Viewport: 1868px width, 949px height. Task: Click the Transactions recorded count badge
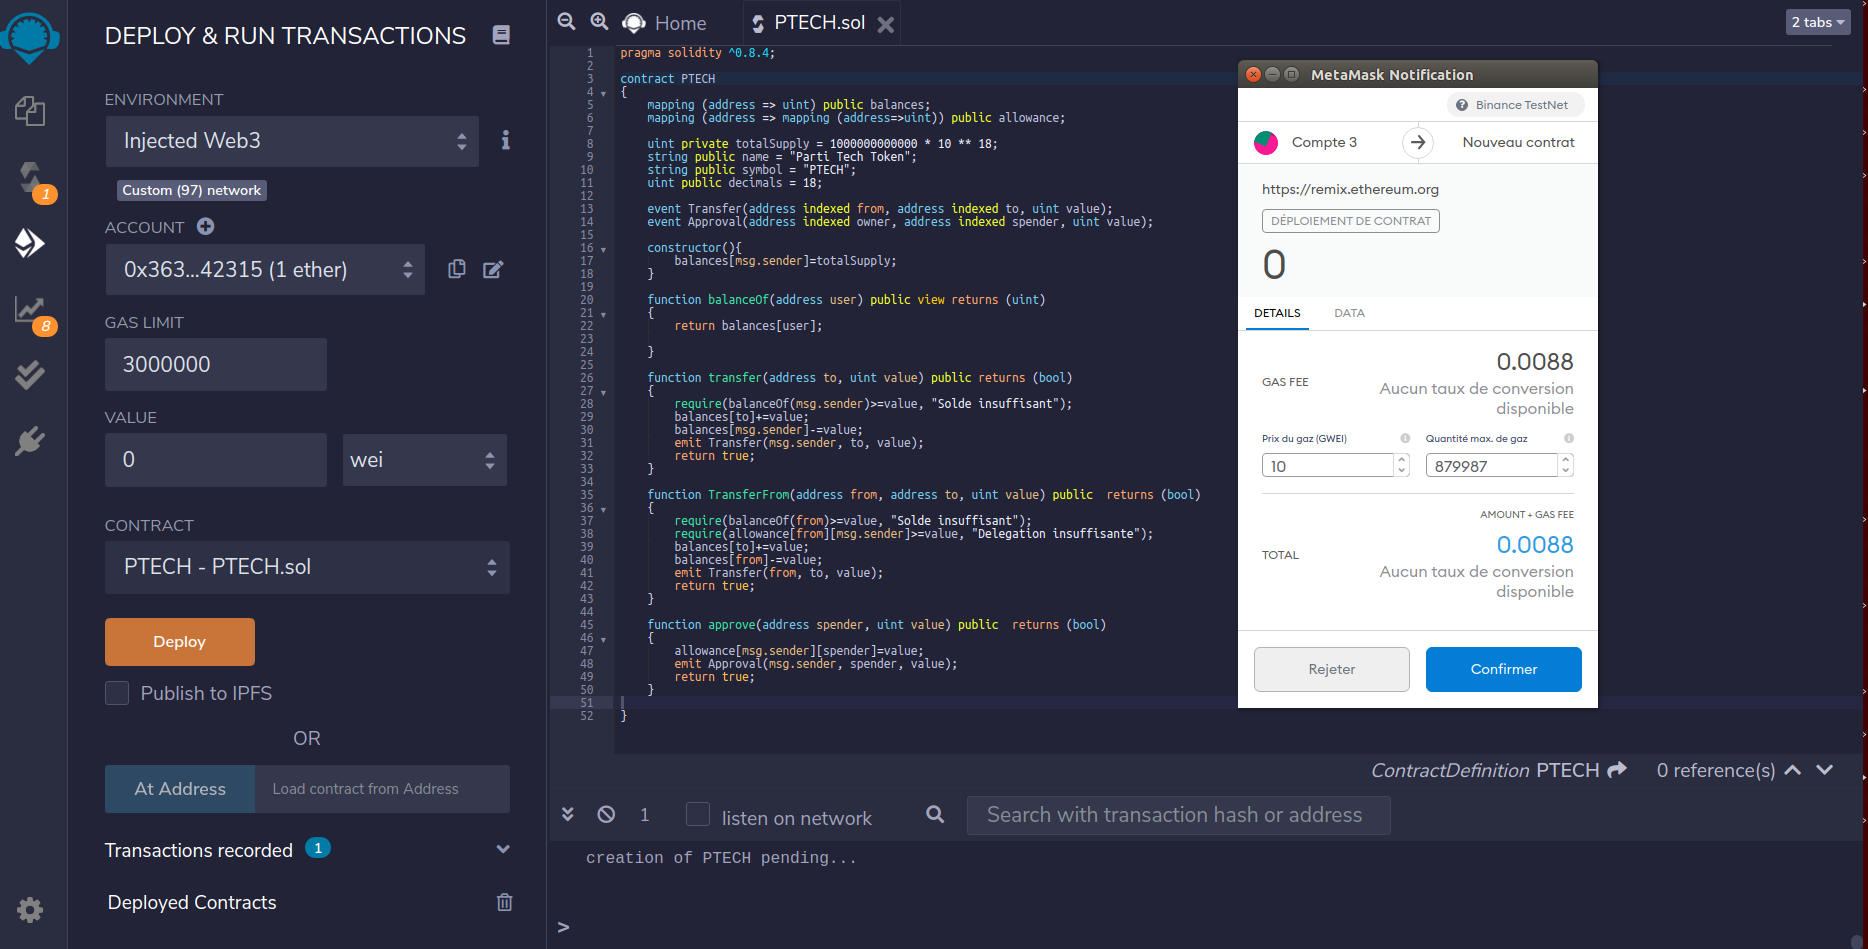pos(318,848)
